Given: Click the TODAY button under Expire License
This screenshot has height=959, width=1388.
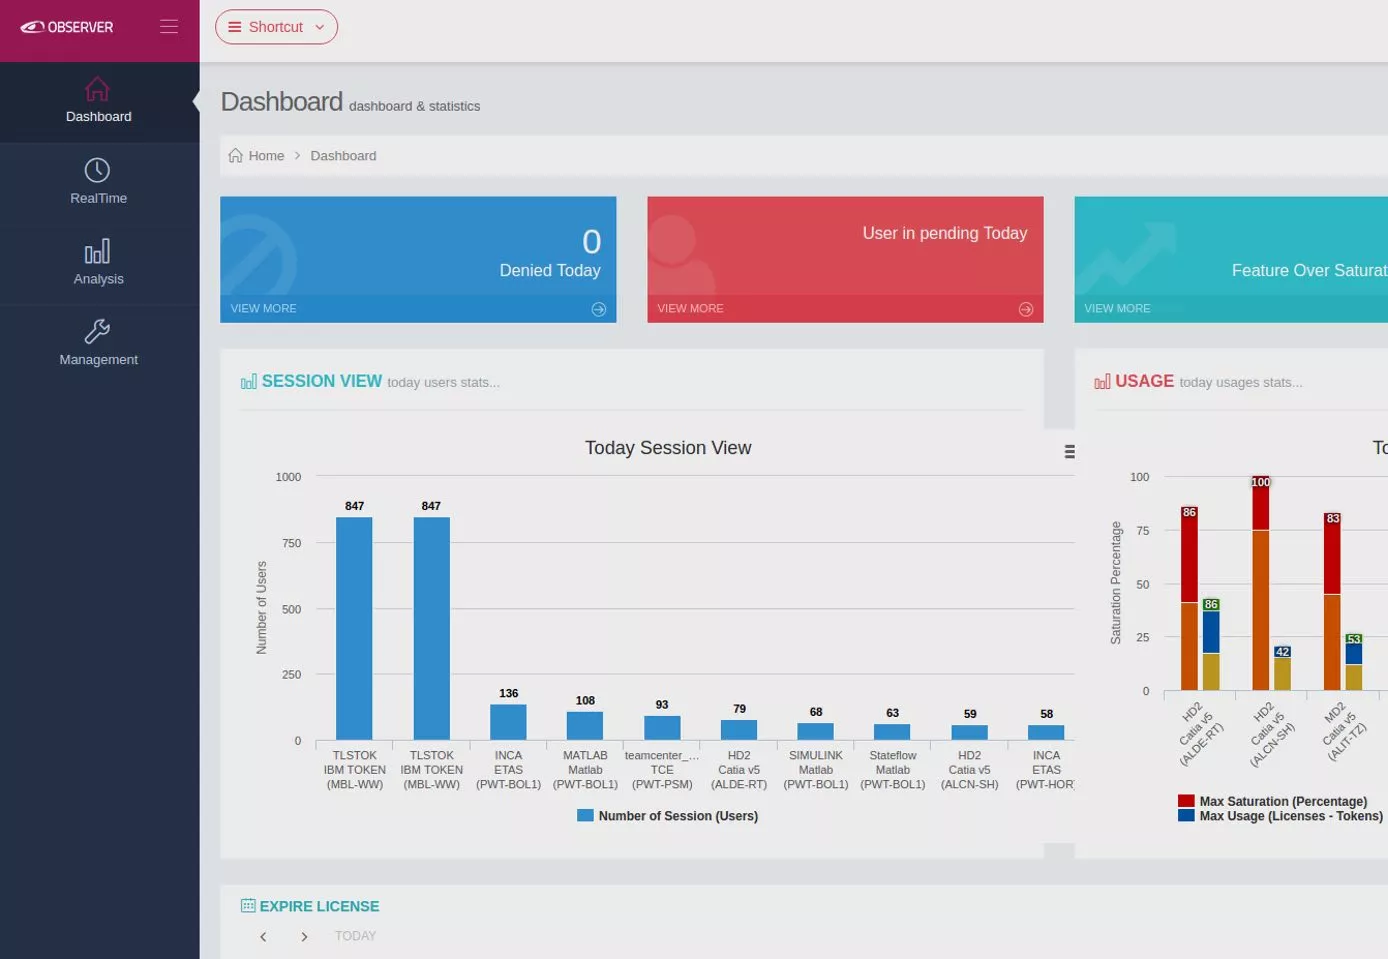Looking at the screenshot, I should pos(355,936).
